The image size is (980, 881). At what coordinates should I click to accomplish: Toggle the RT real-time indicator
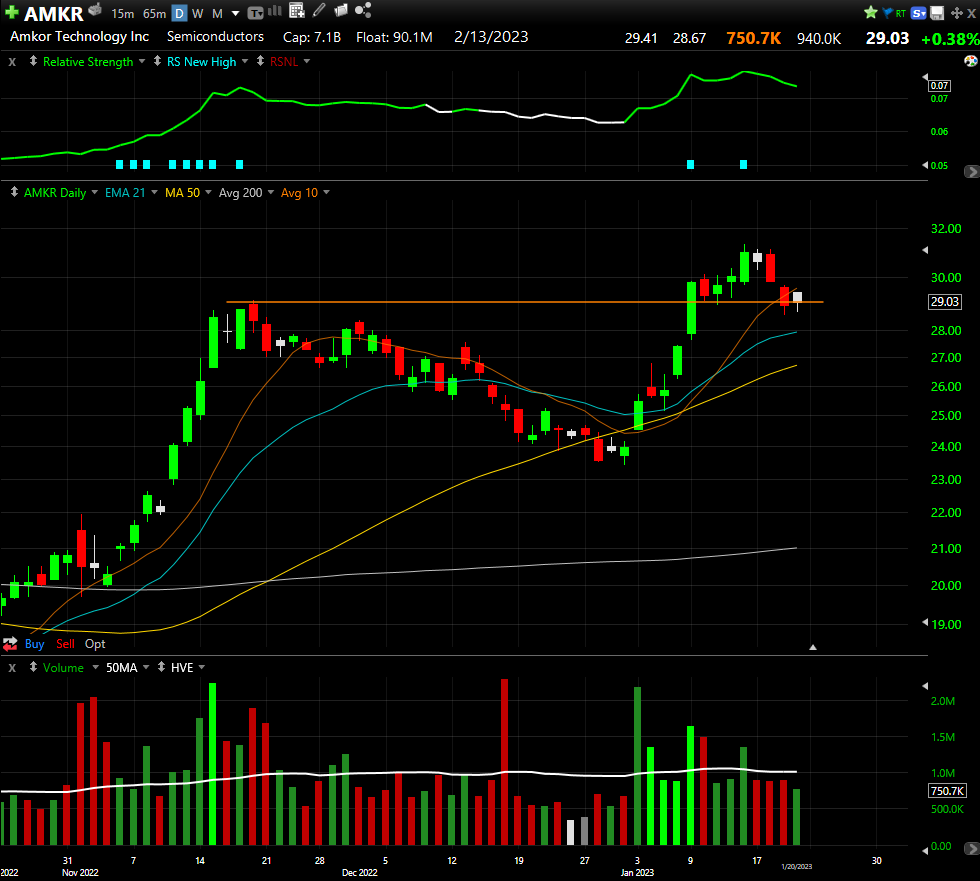pos(901,13)
